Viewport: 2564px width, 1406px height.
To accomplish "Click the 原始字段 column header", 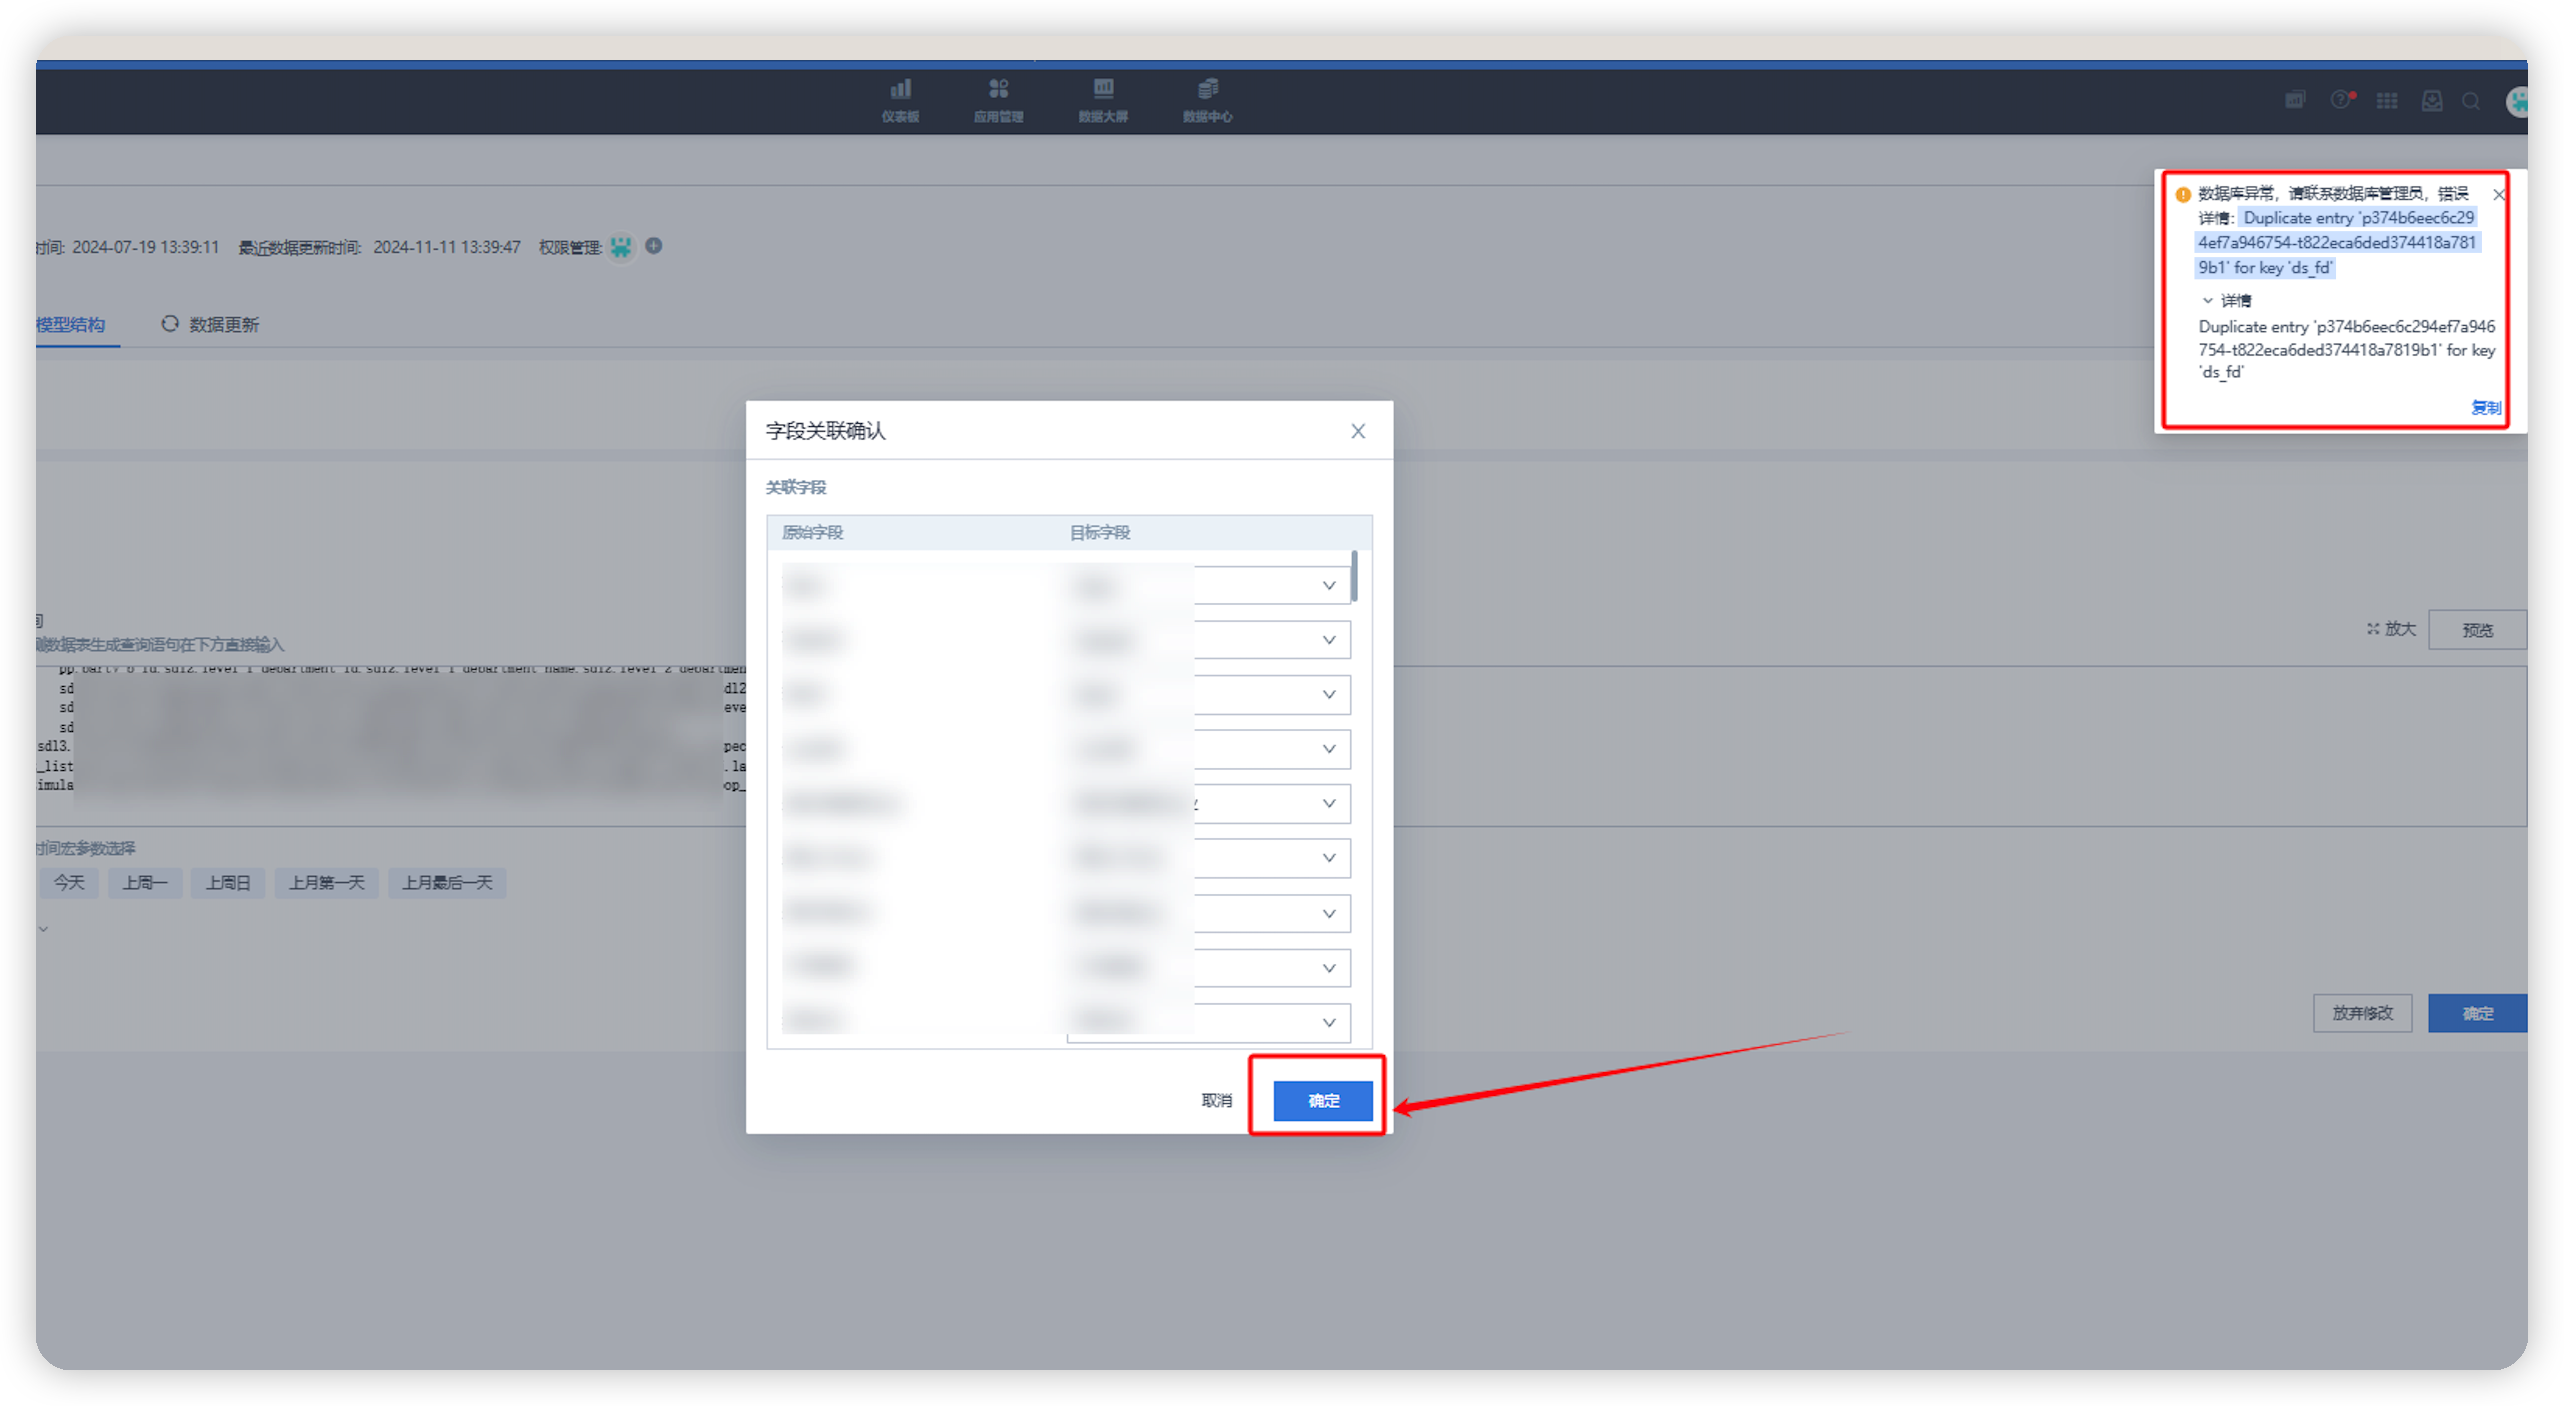I will tap(812, 532).
